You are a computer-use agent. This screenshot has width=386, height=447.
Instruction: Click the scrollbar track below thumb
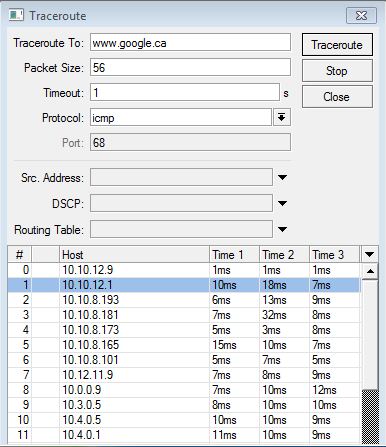click(x=370, y=417)
